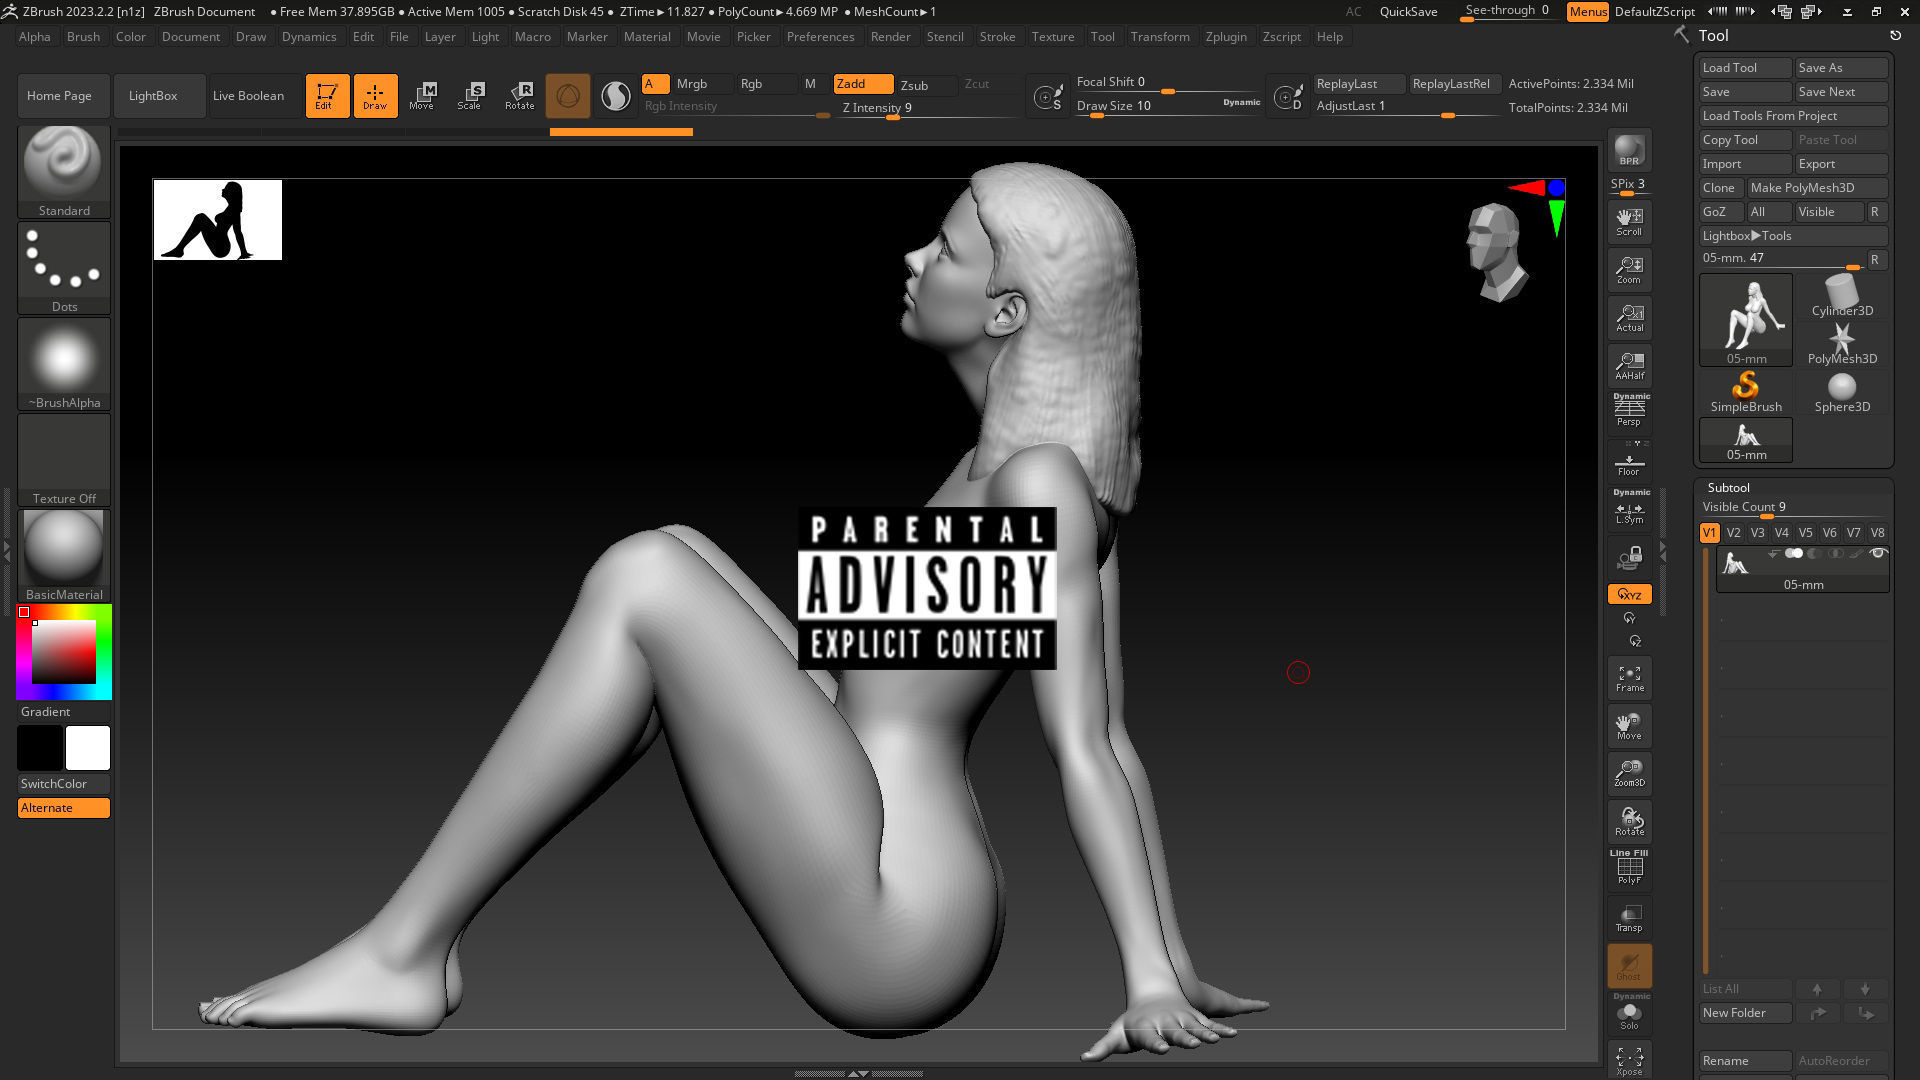Toggle Zsub sculpt mode
This screenshot has height=1080, width=1920.
[925, 85]
